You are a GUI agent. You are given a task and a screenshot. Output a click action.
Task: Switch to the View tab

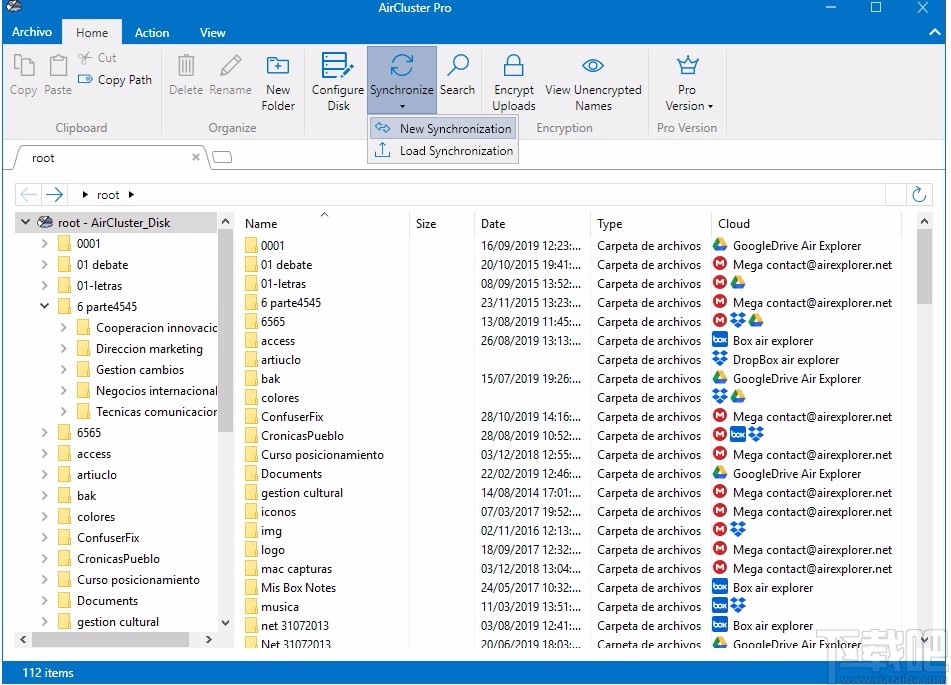pyautogui.click(x=212, y=32)
